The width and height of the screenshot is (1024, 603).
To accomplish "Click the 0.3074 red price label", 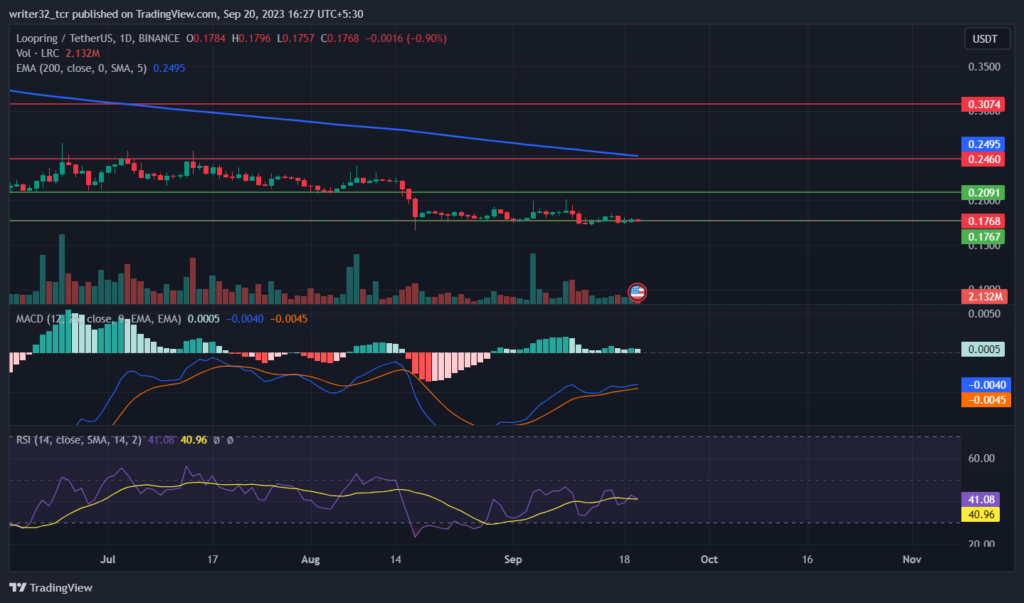I will 984,105.
